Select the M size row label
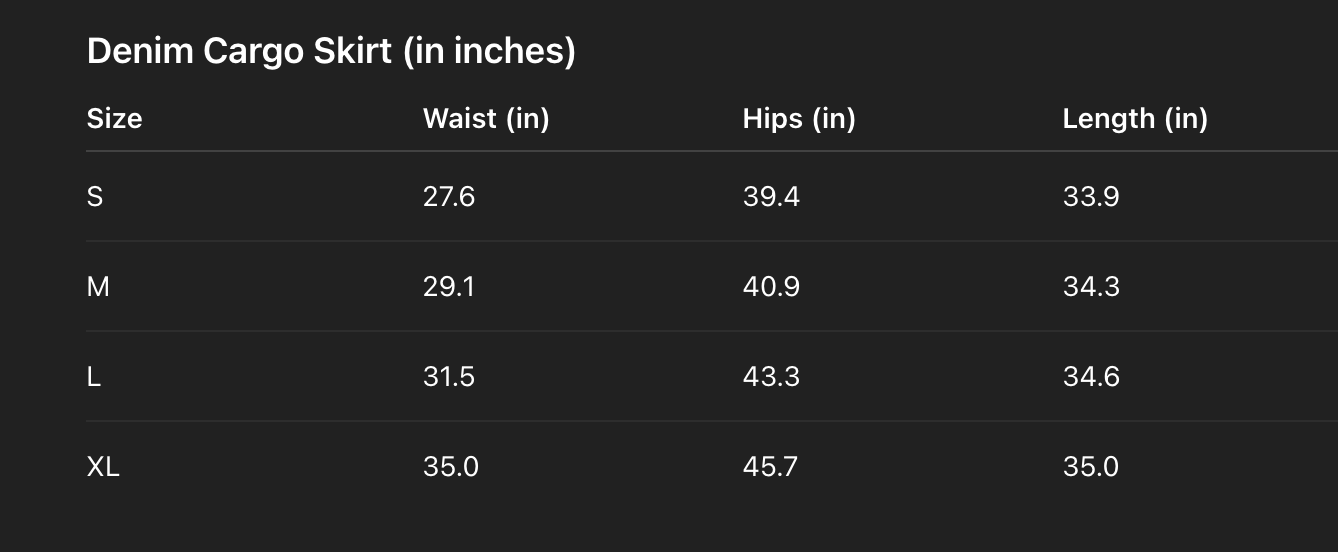Screen dimensions: 1338x552 [x=98, y=287]
